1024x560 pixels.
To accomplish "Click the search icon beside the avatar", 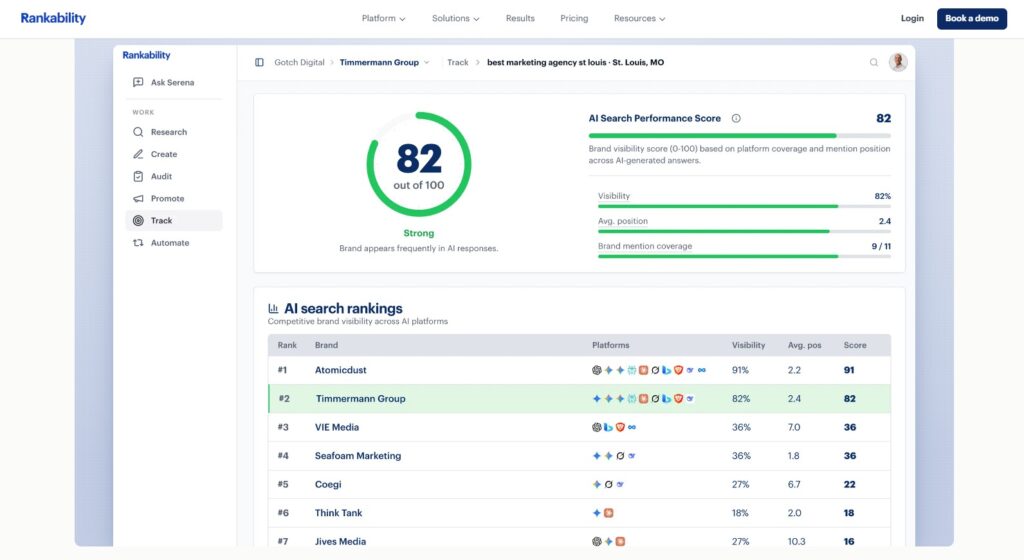I will pyautogui.click(x=874, y=63).
